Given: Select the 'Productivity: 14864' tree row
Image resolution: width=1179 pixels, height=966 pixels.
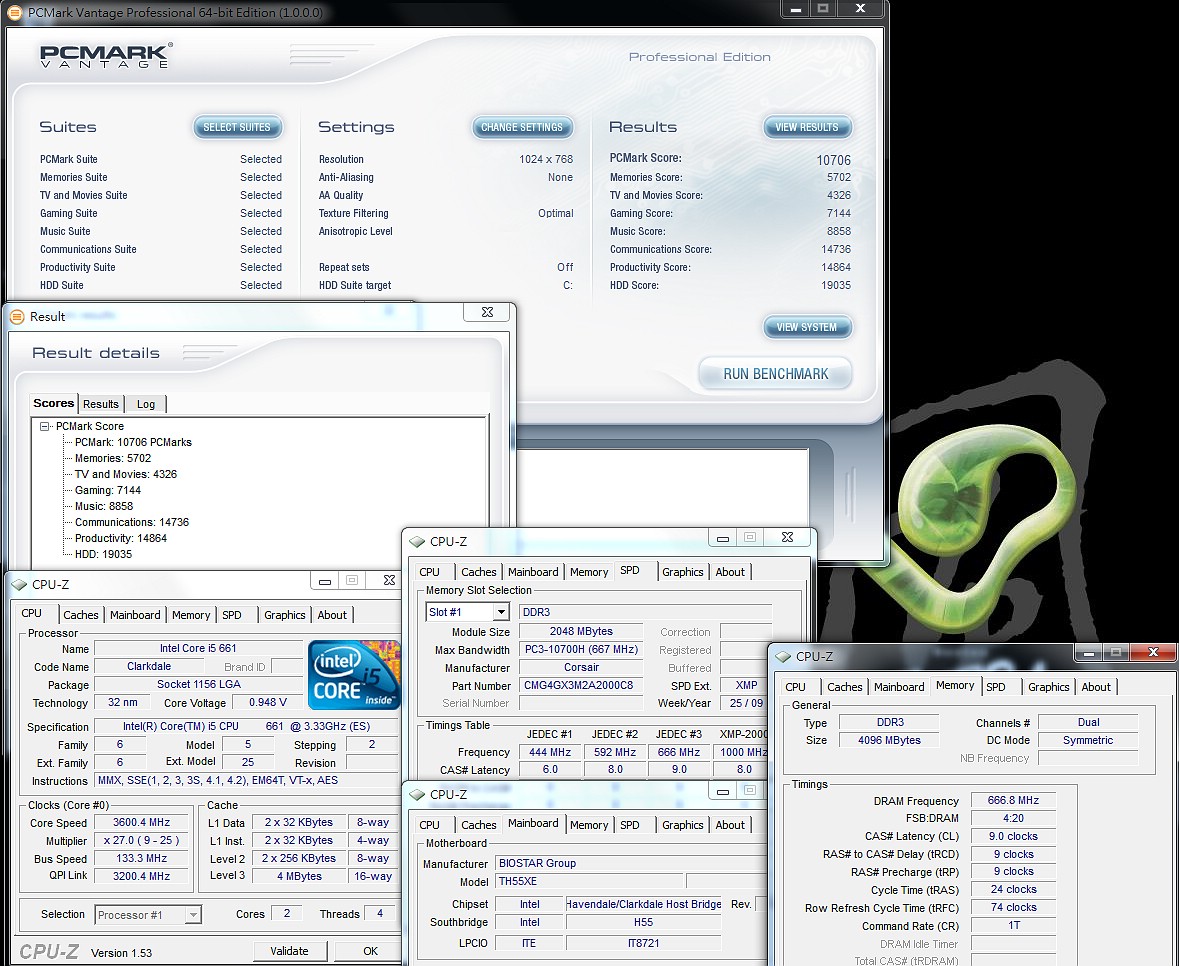Looking at the screenshot, I should 120,538.
